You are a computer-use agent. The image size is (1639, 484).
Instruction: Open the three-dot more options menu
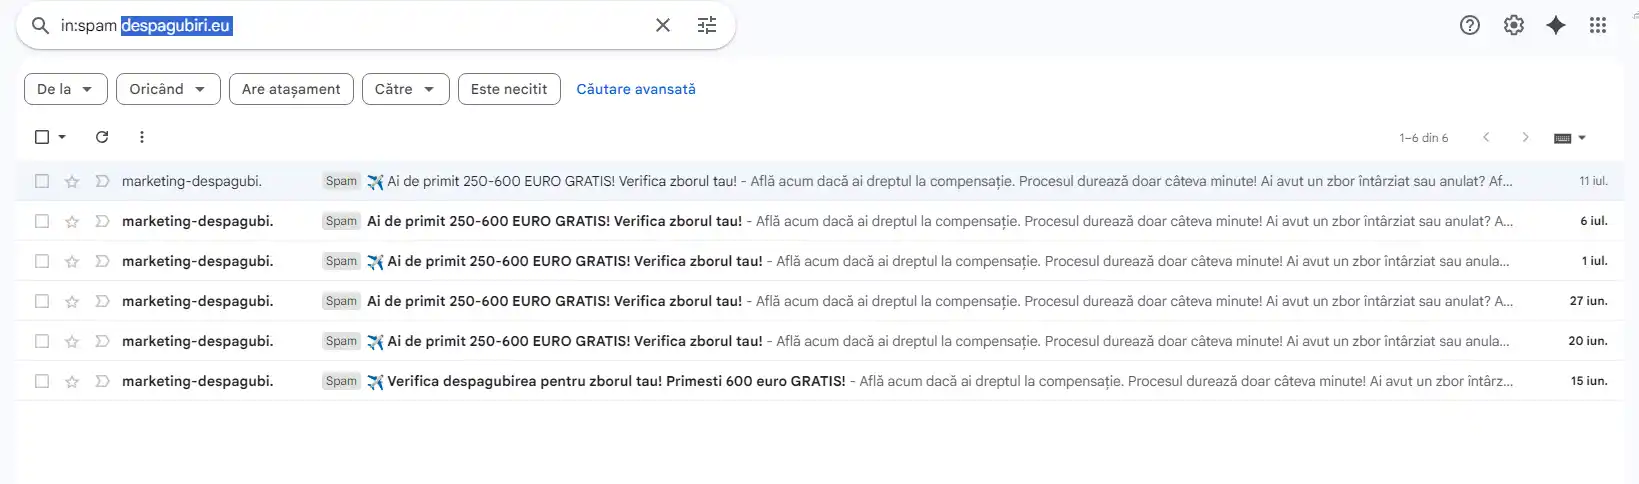(142, 137)
